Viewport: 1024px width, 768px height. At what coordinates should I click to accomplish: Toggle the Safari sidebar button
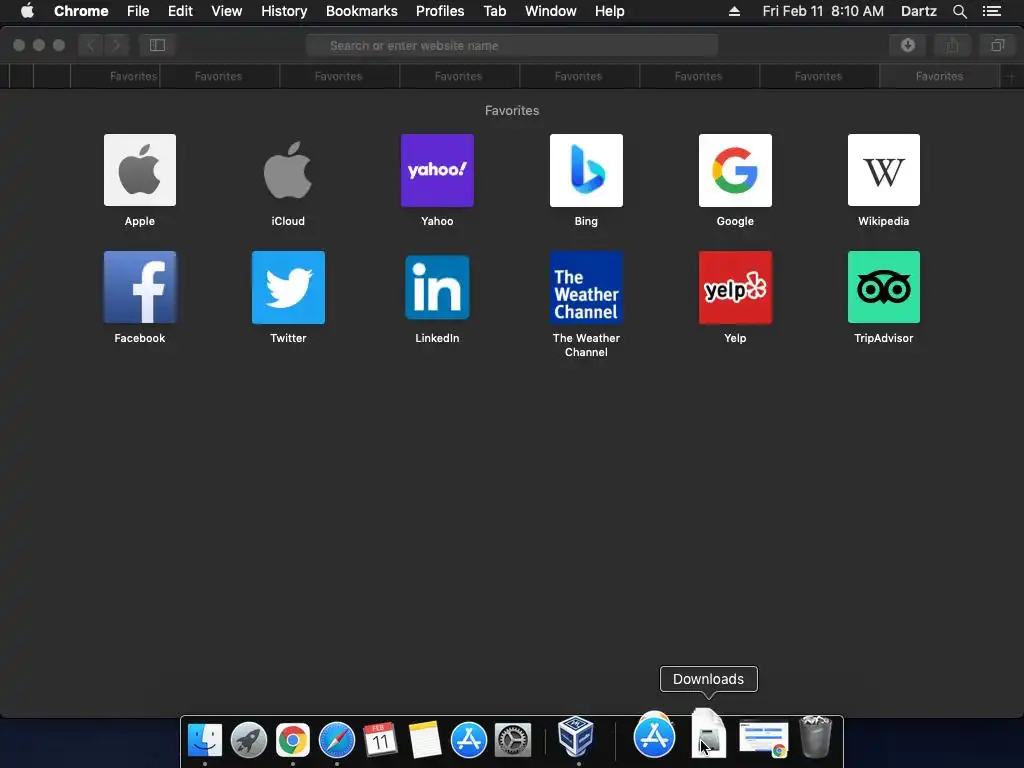[x=157, y=45]
